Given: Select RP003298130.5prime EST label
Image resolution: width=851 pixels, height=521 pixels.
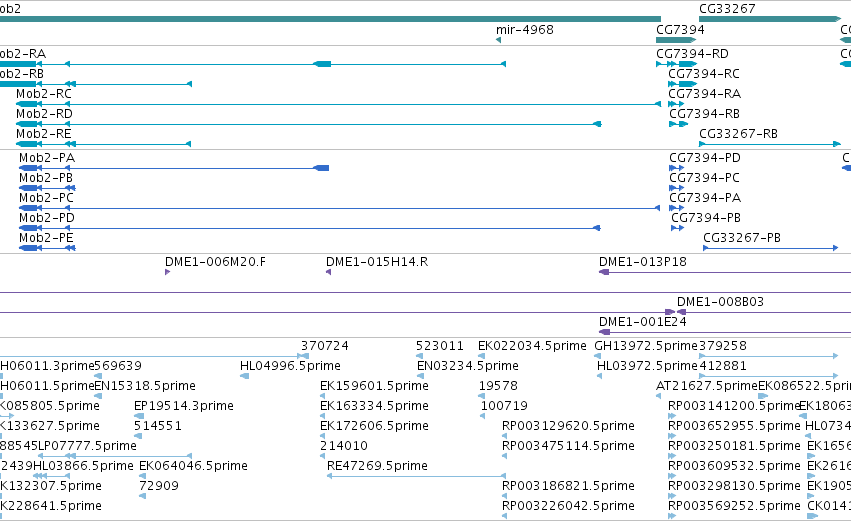Looking at the screenshot, I should [x=734, y=487].
